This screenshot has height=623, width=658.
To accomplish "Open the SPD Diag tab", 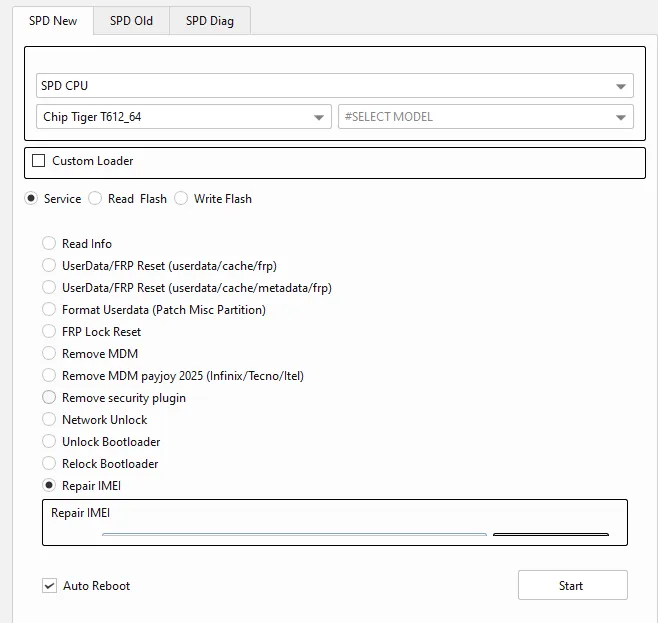I will coord(209,21).
